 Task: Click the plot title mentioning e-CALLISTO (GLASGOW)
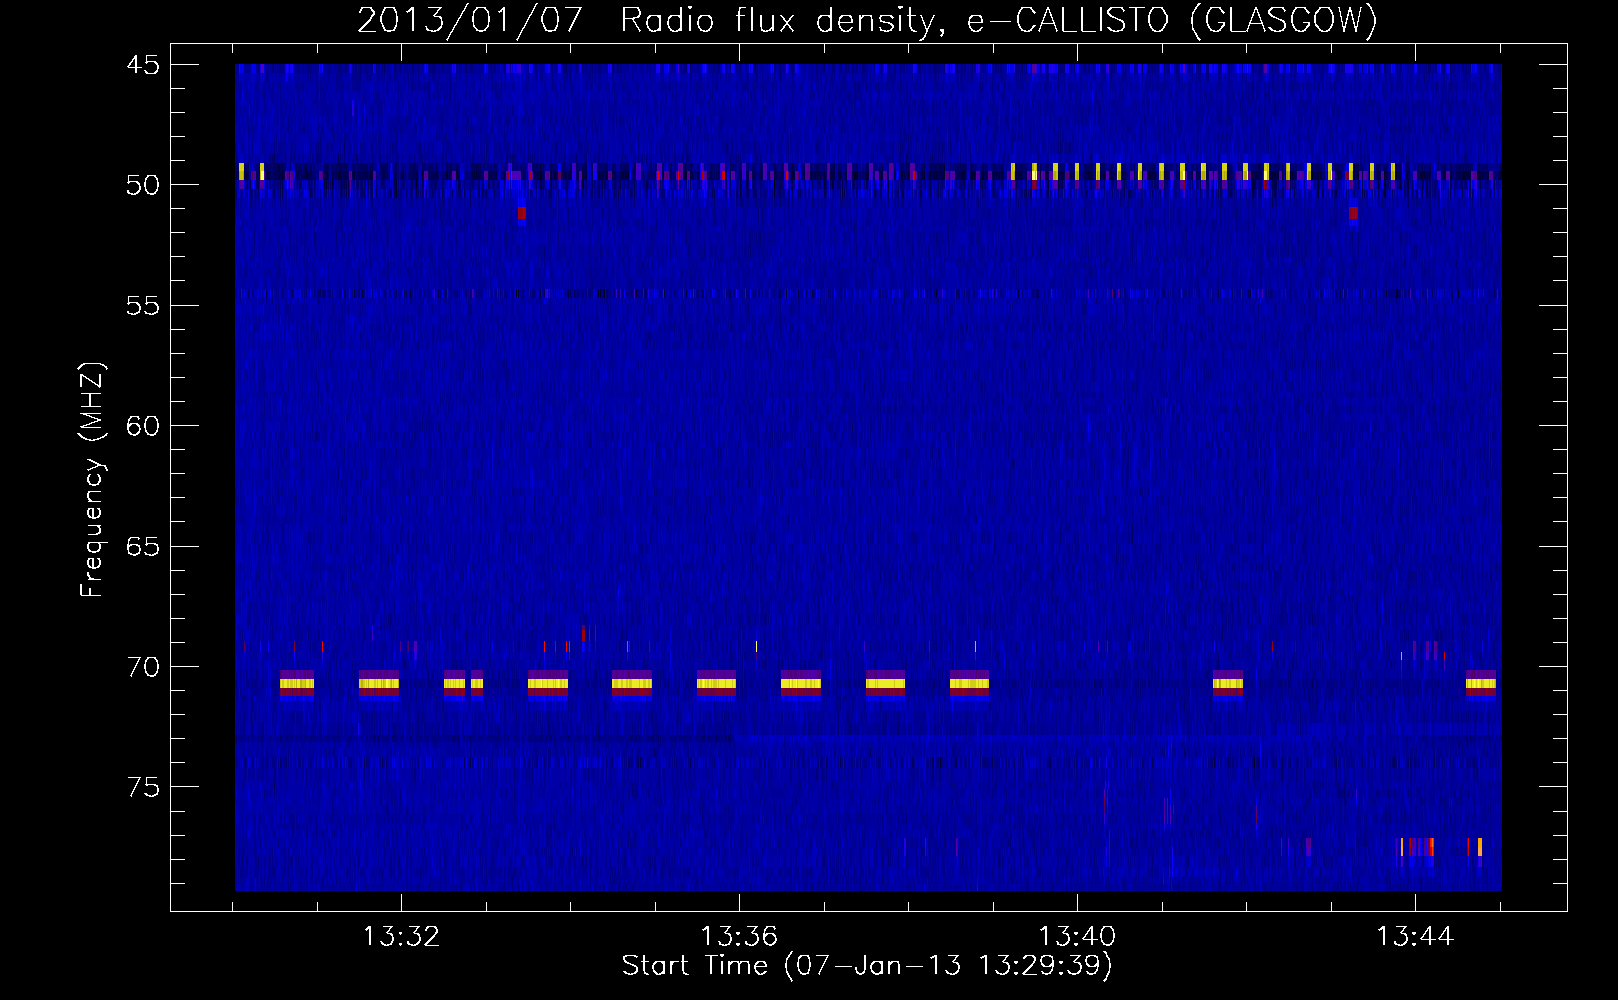pos(867,20)
